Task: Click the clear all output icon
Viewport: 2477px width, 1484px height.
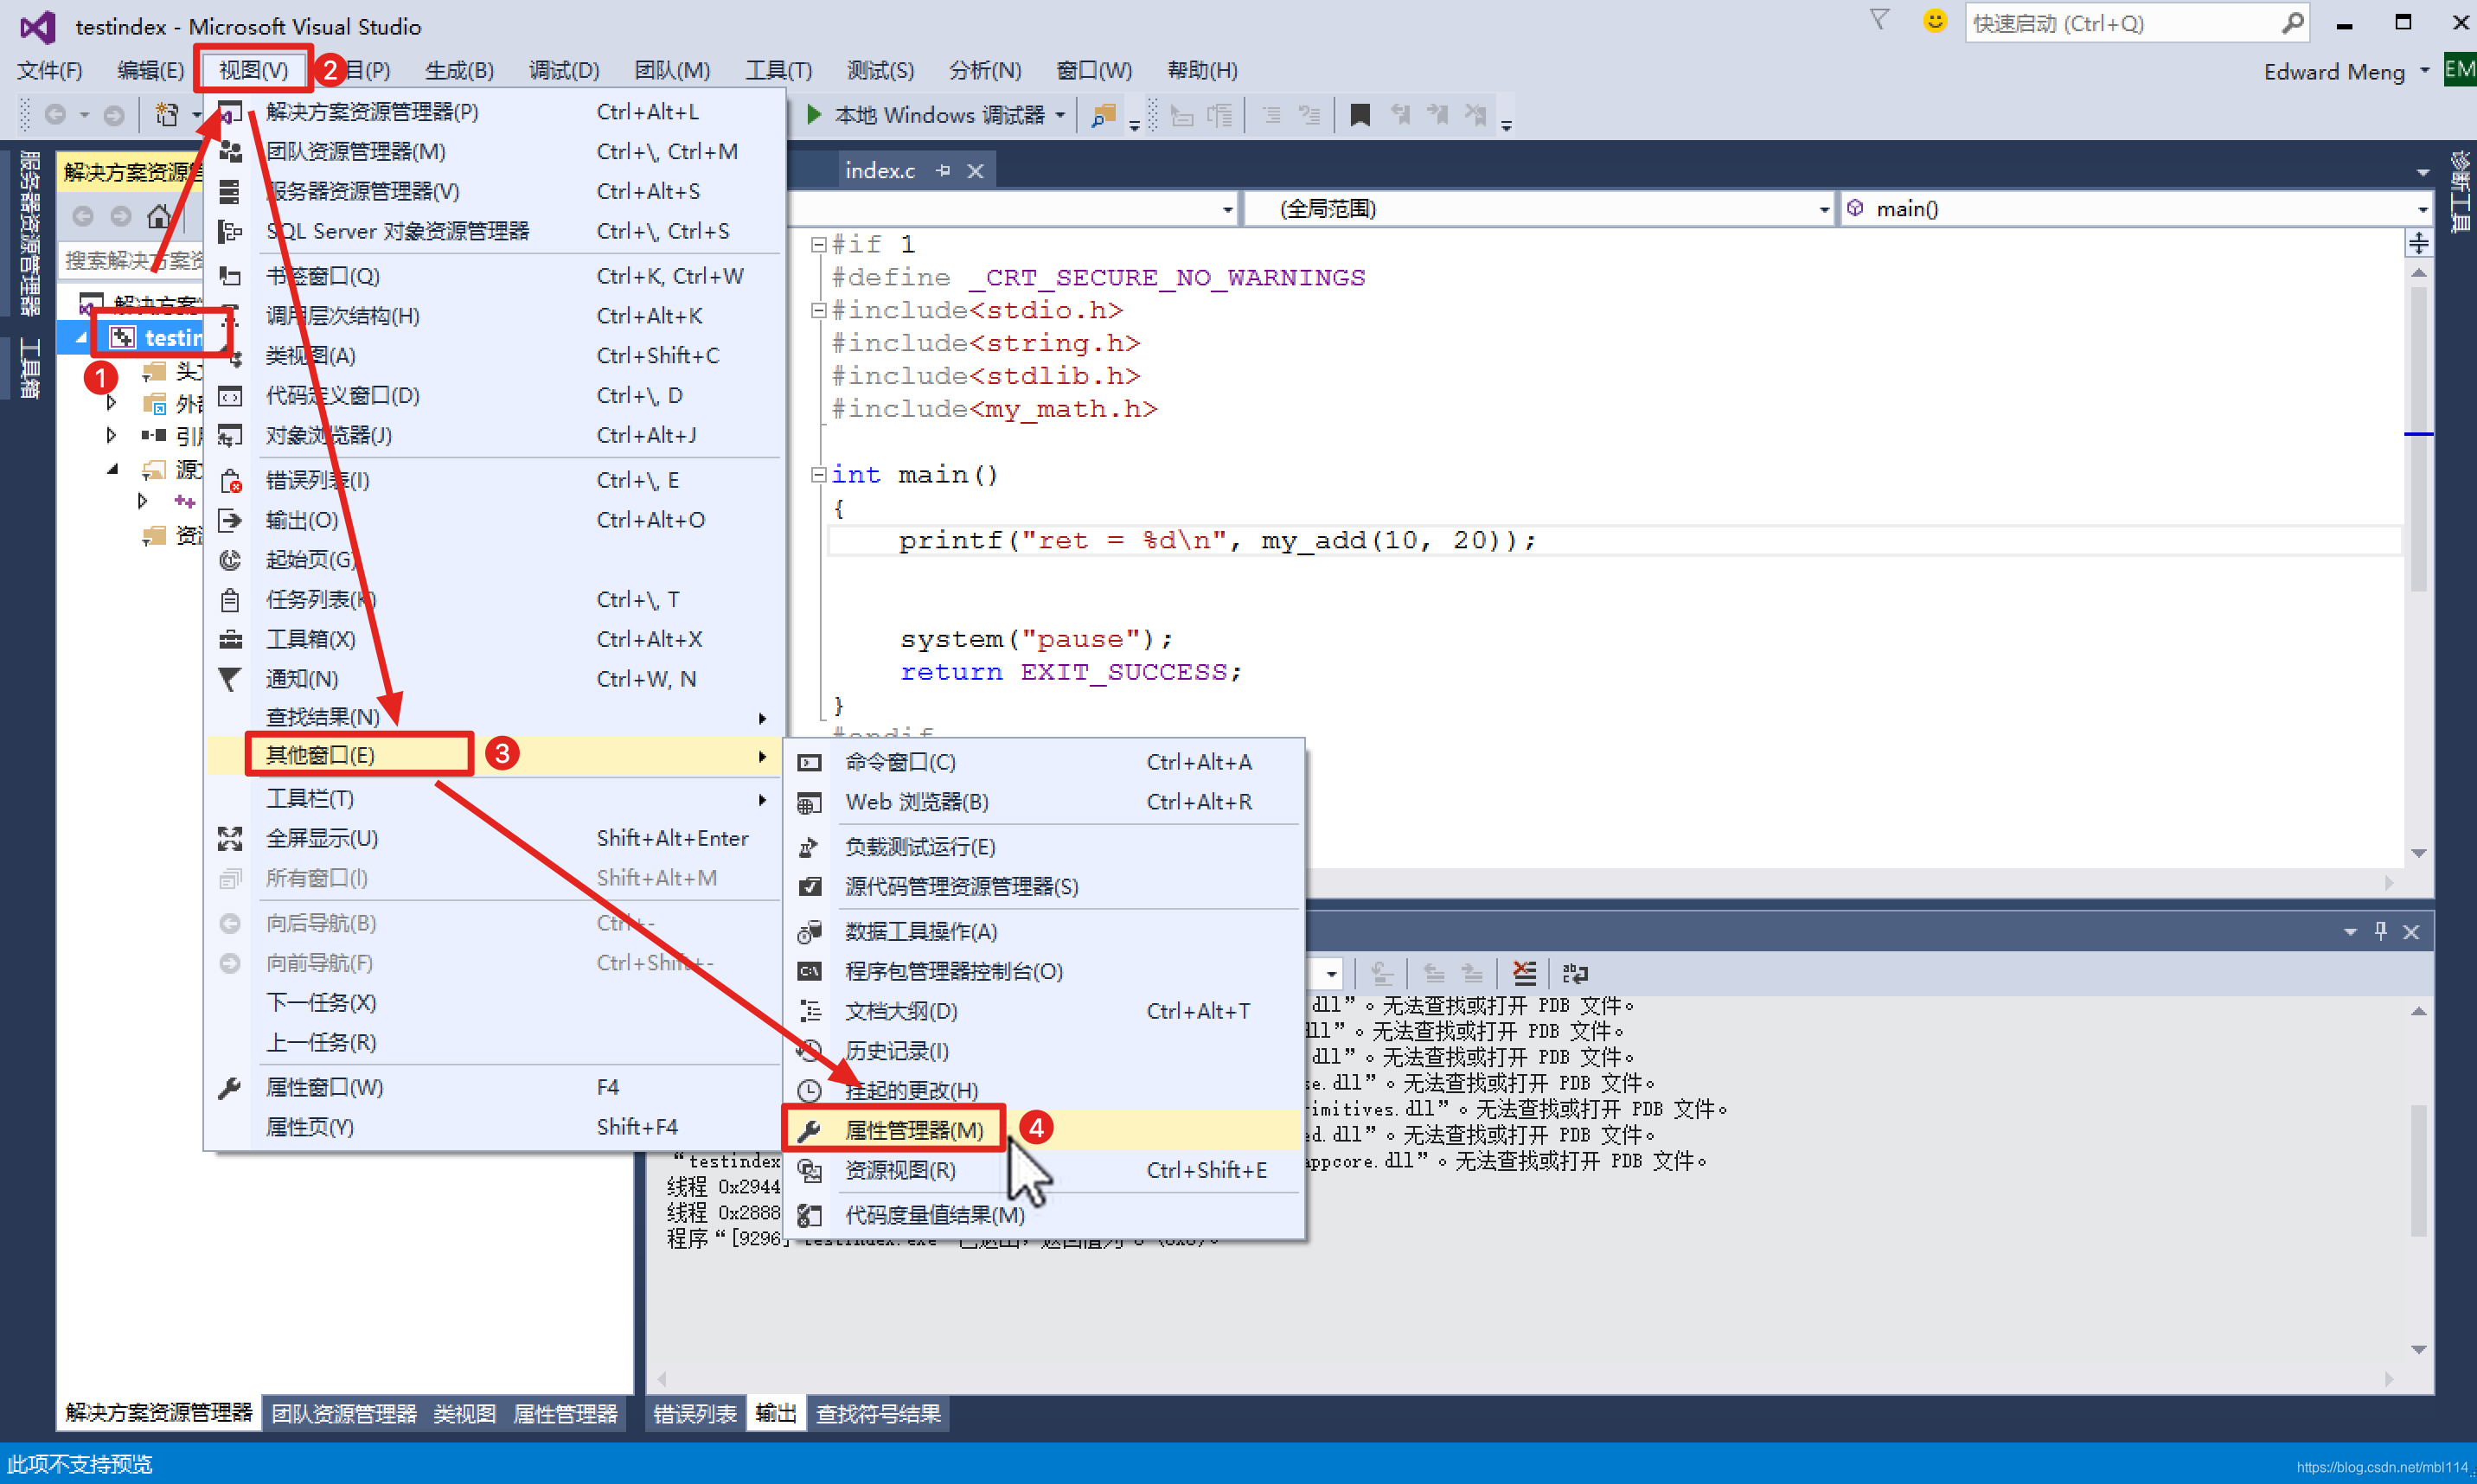Action: 1523,972
